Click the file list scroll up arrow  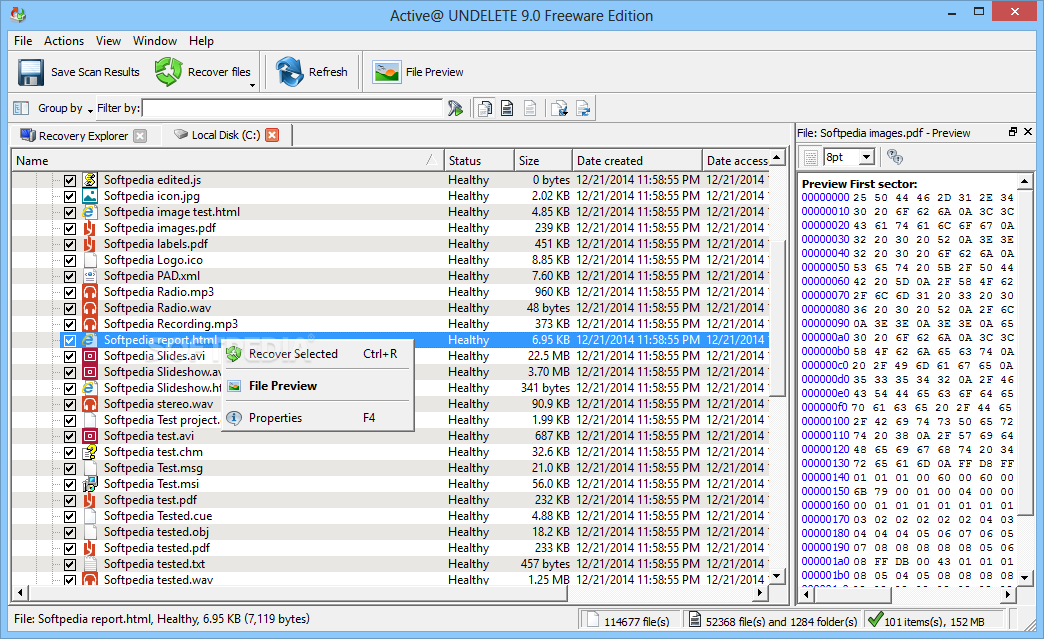pos(777,158)
